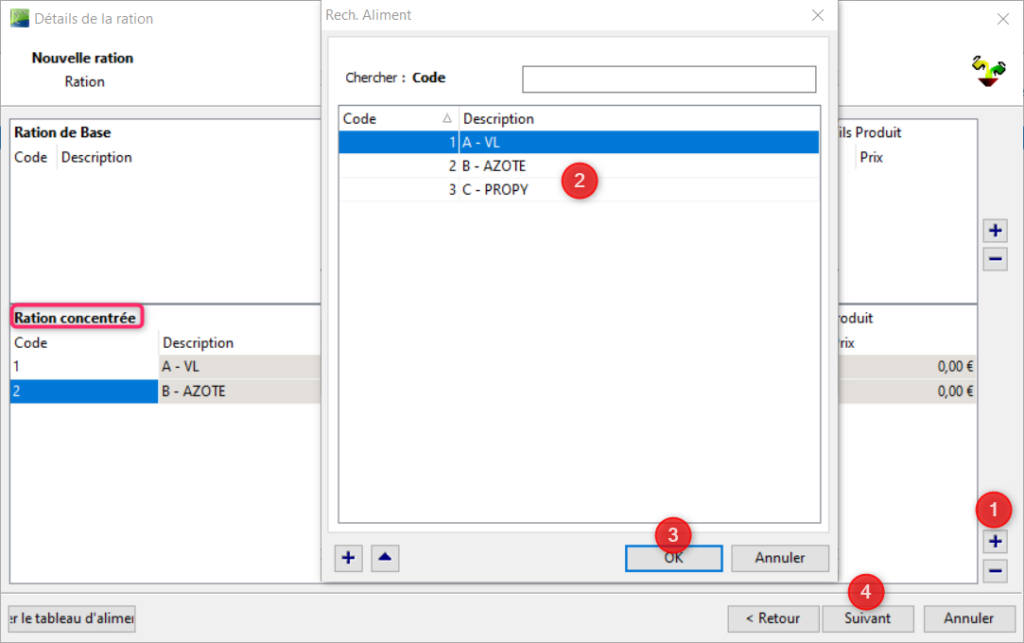Click plus icon in Rech. Aliment dialog

(x=348, y=558)
